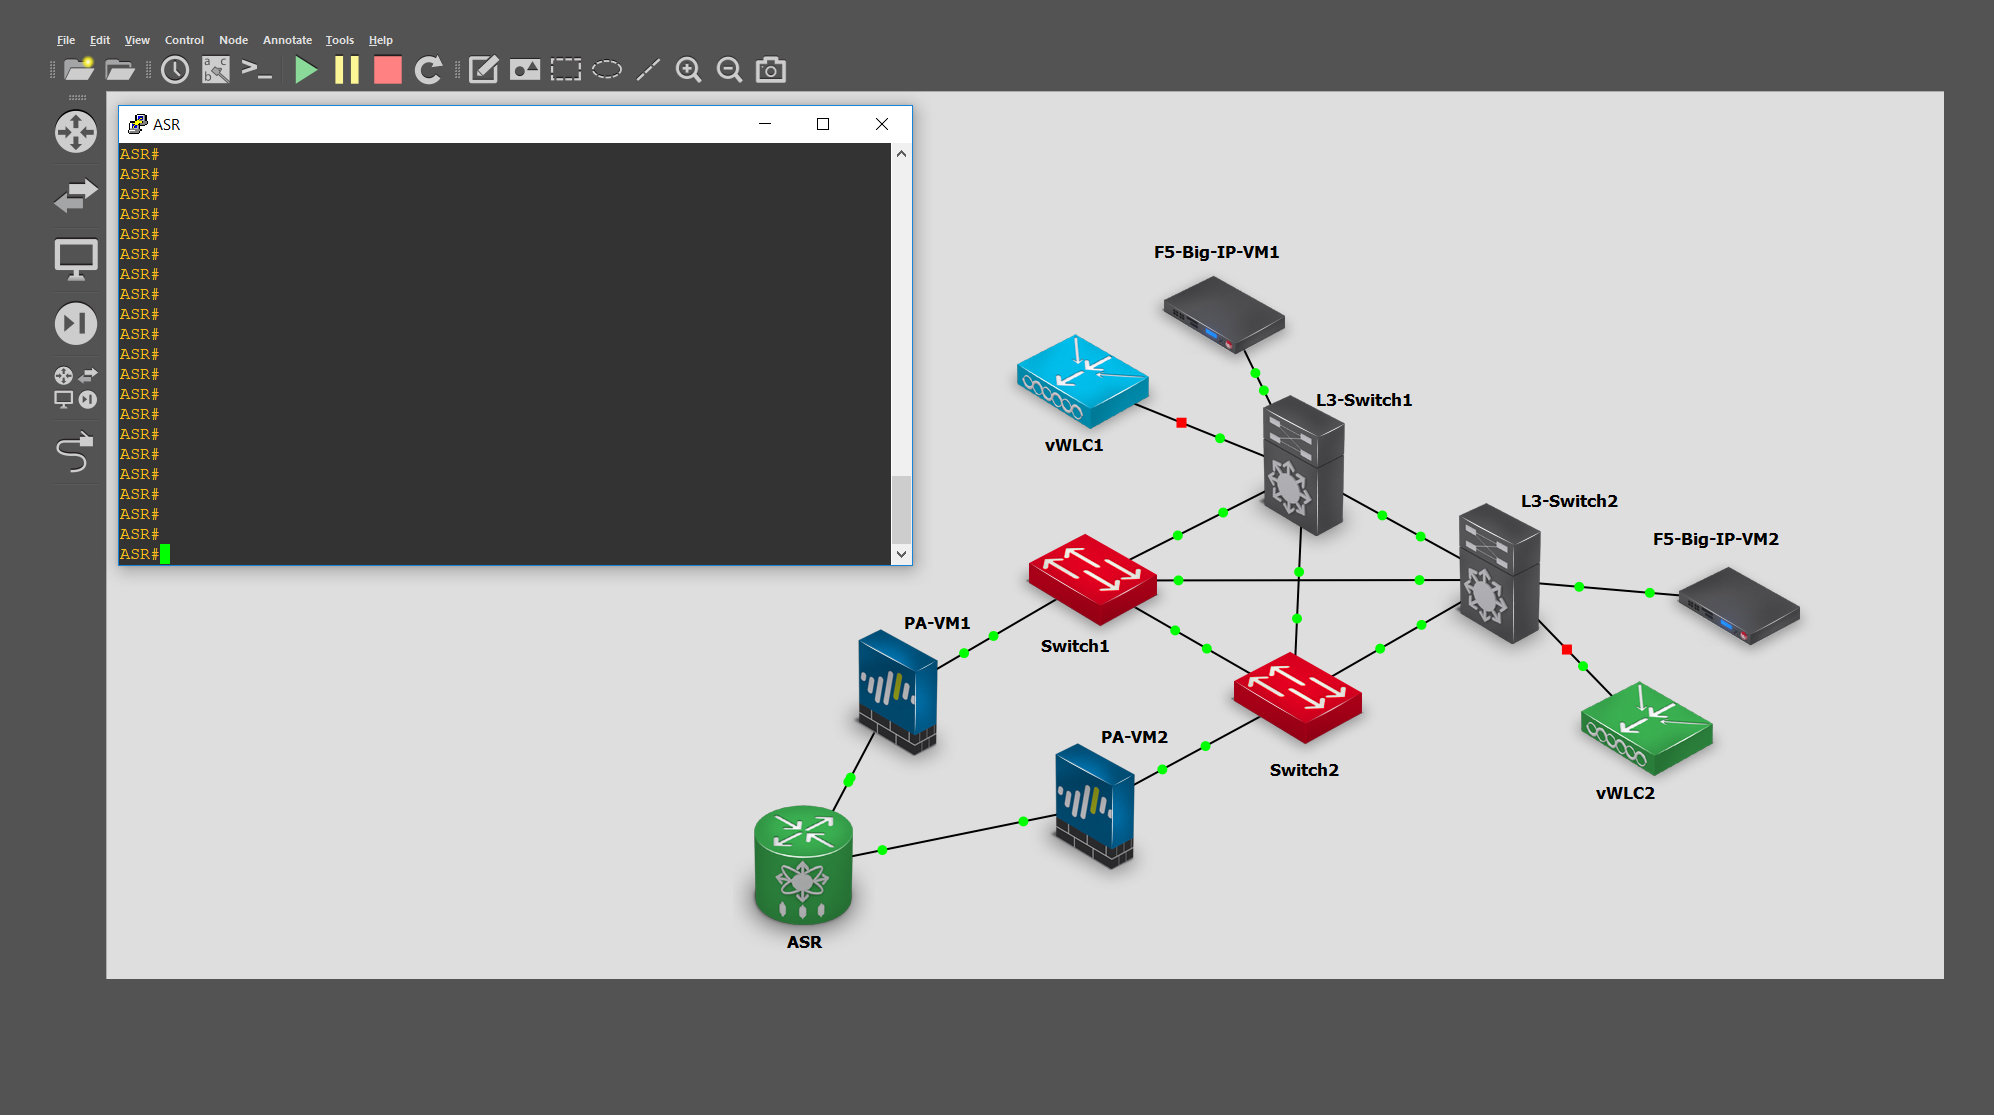Open the Annotate menu
Image resolution: width=1994 pixels, height=1115 pixels.
287,40
